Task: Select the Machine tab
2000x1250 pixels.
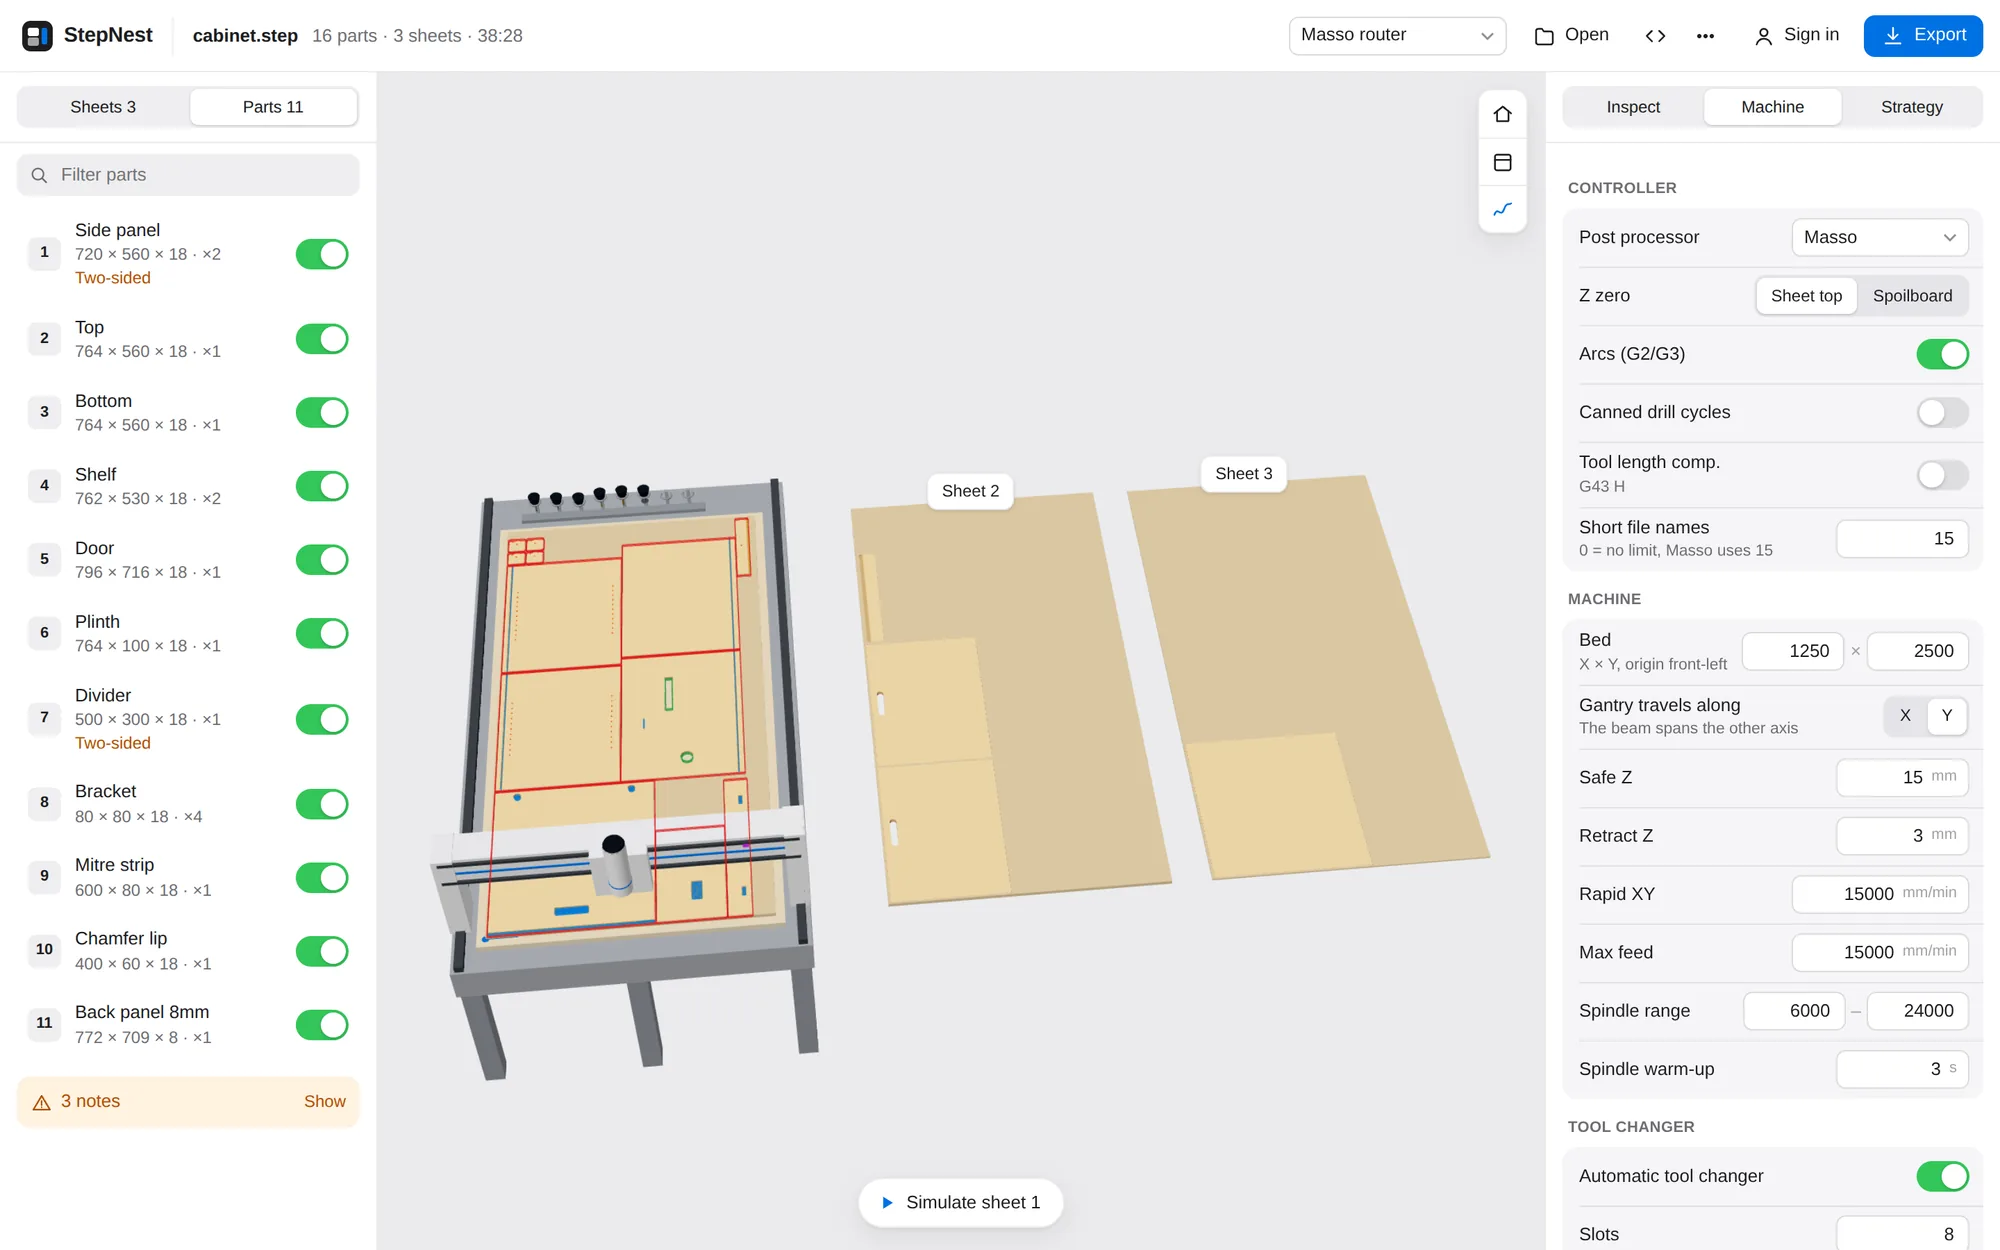Action: [x=1772, y=107]
